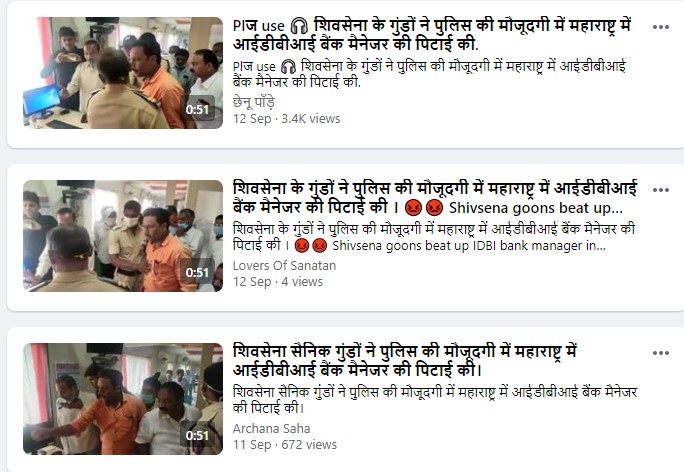Click '12 Sep · 4 views' info

pyautogui.click(x=278, y=282)
